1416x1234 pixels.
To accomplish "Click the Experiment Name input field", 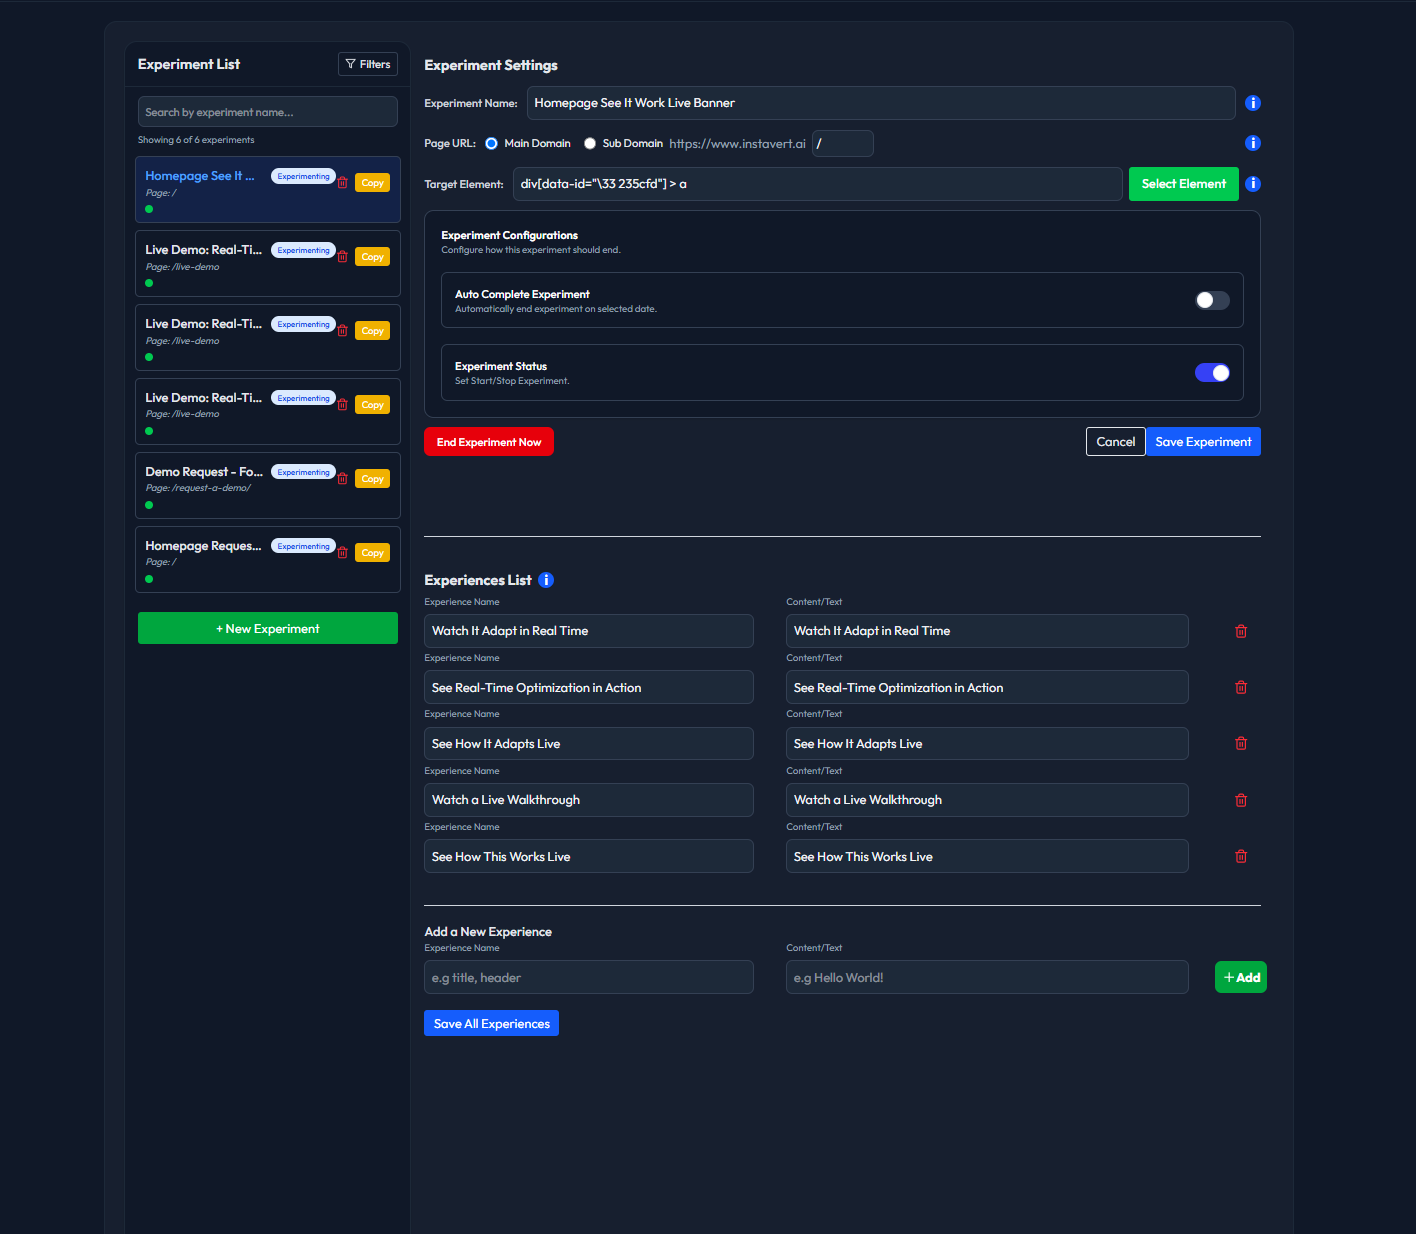I will [881, 103].
